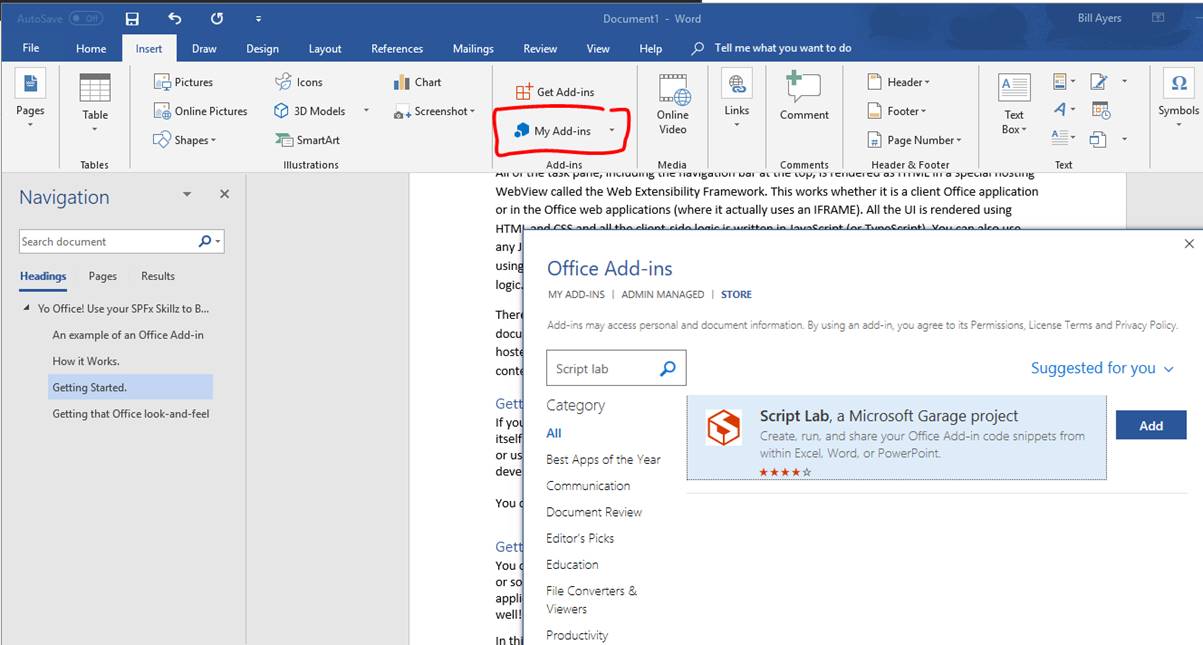1203x645 pixels.
Task: Open the Table insert grid button
Action: point(95,101)
